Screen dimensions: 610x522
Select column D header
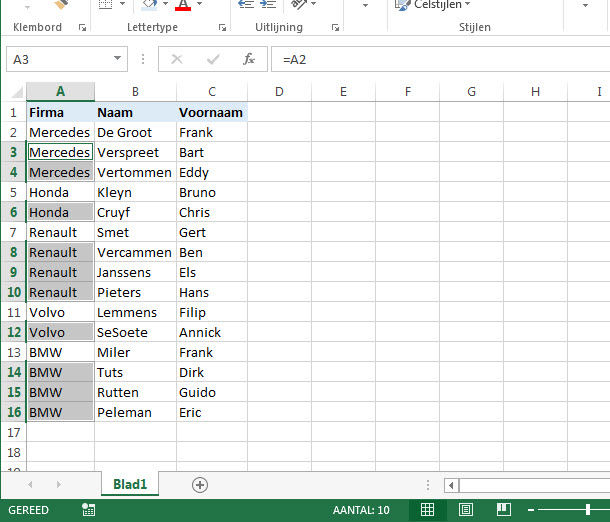pos(279,92)
